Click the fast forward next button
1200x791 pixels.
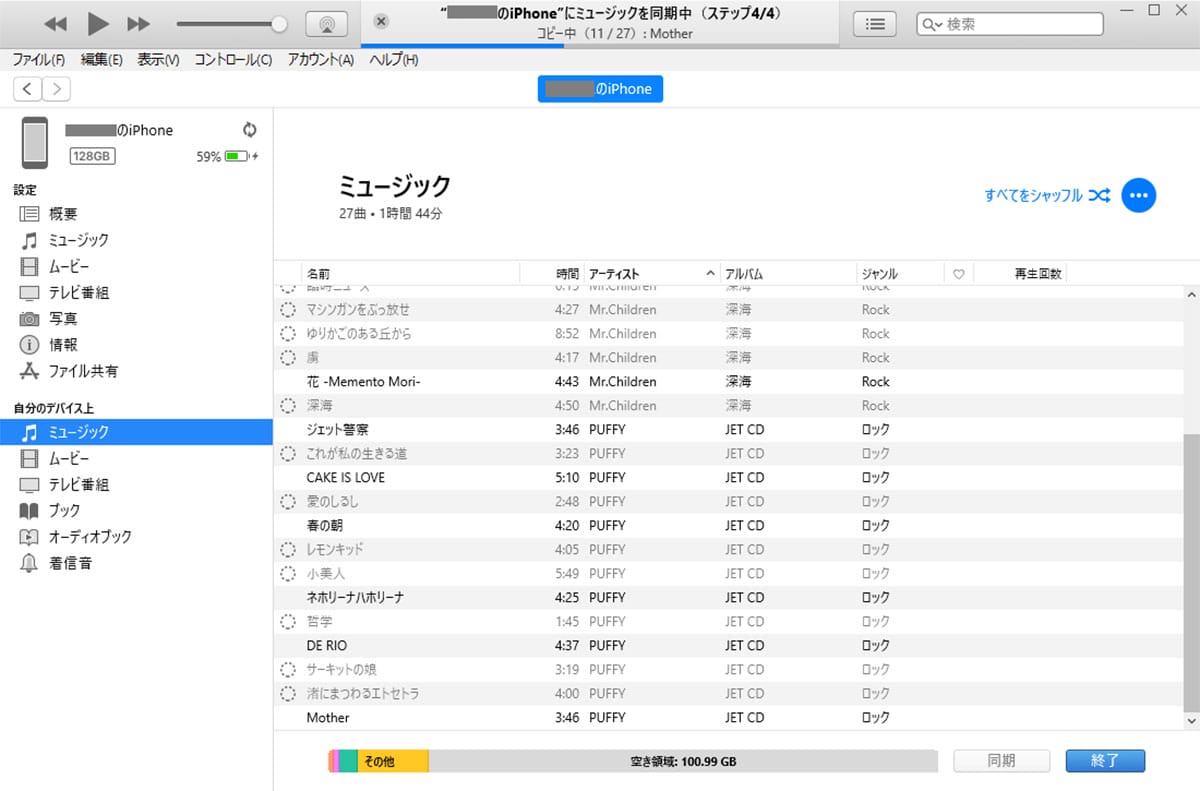139,24
